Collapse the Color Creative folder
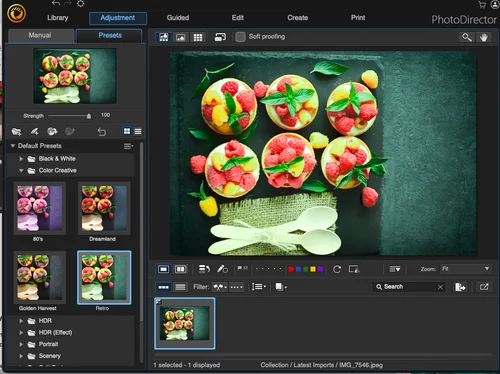500x374 pixels. point(21,170)
